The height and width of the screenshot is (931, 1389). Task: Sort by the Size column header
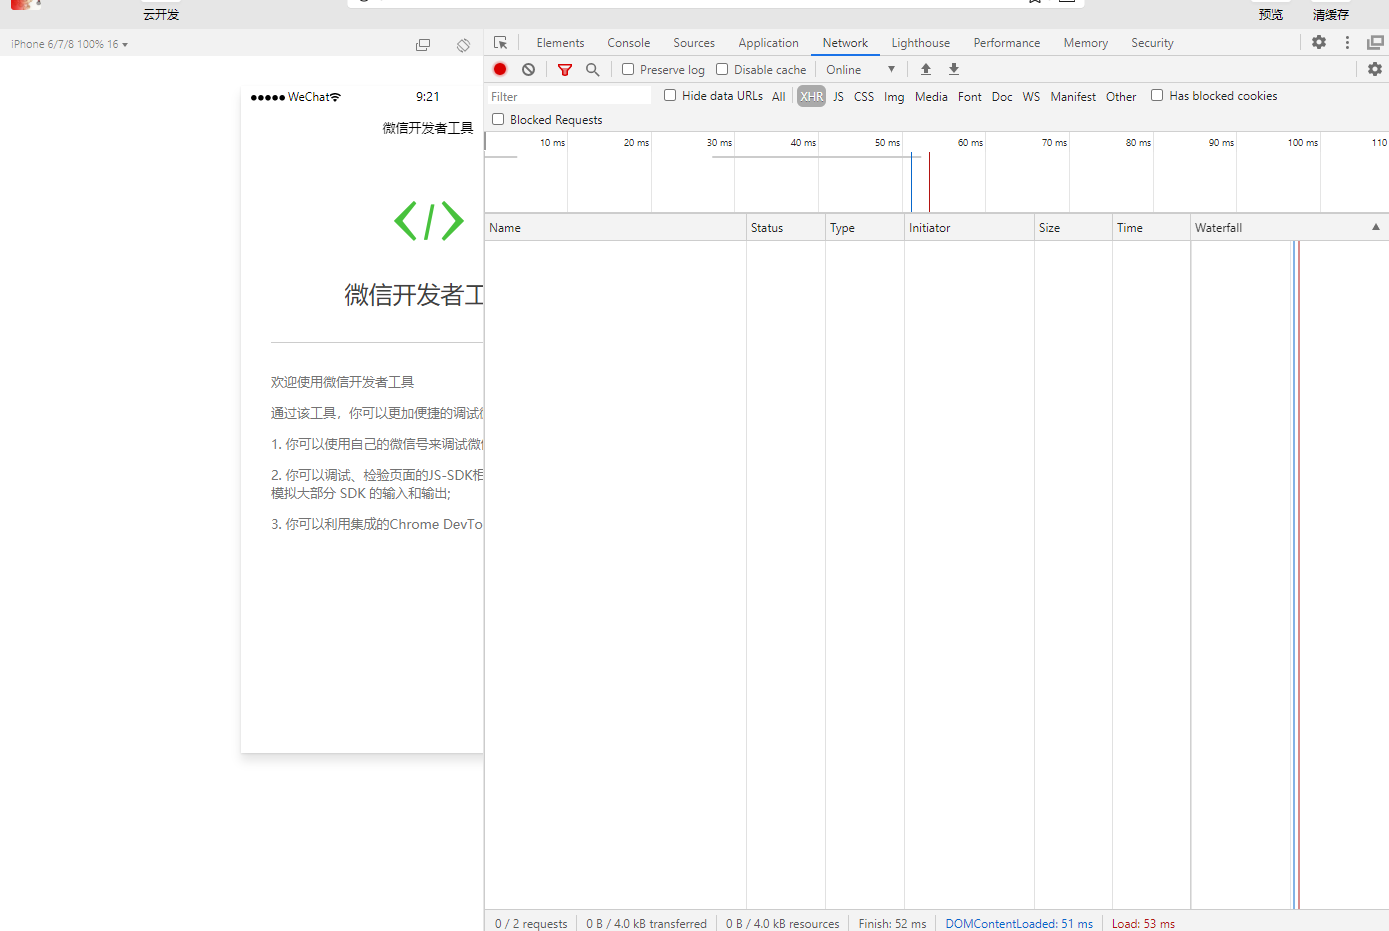point(1073,227)
